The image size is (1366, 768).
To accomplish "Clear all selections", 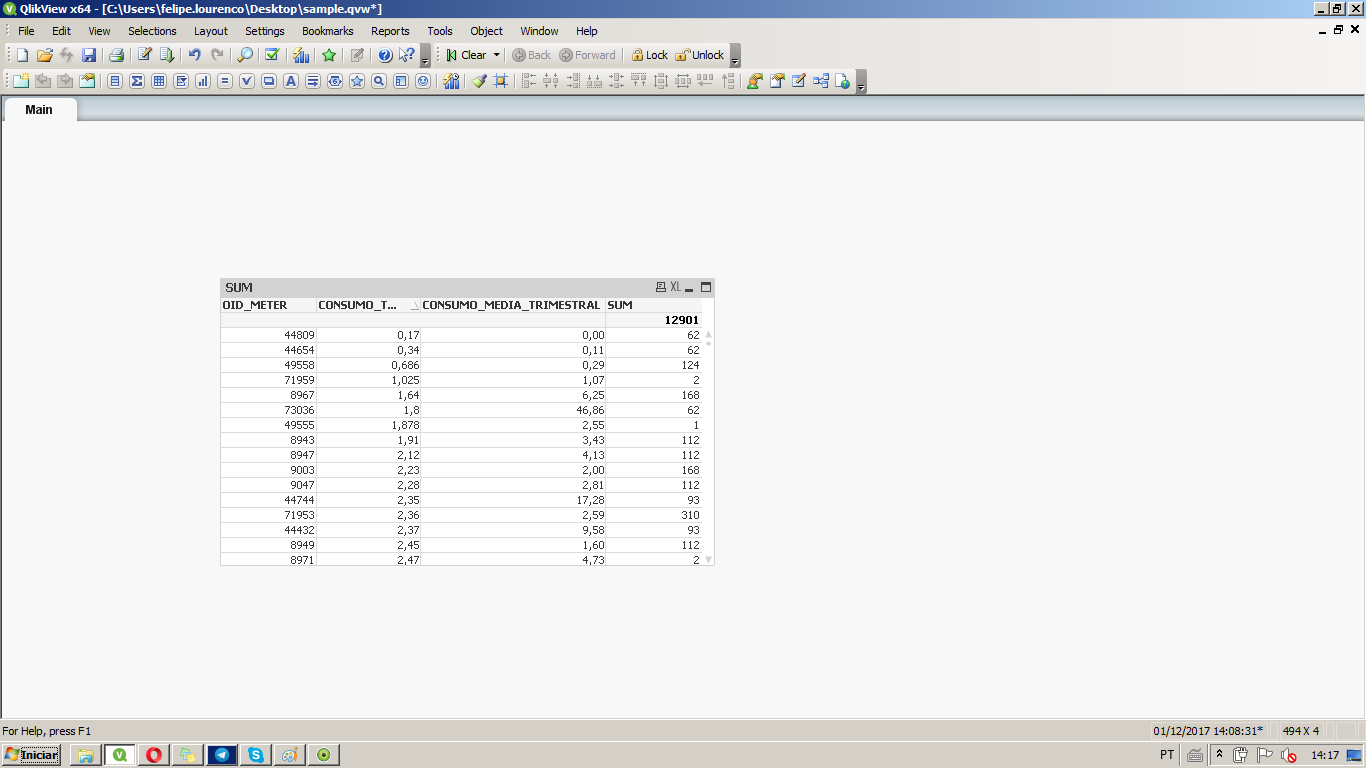I will (466, 55).
